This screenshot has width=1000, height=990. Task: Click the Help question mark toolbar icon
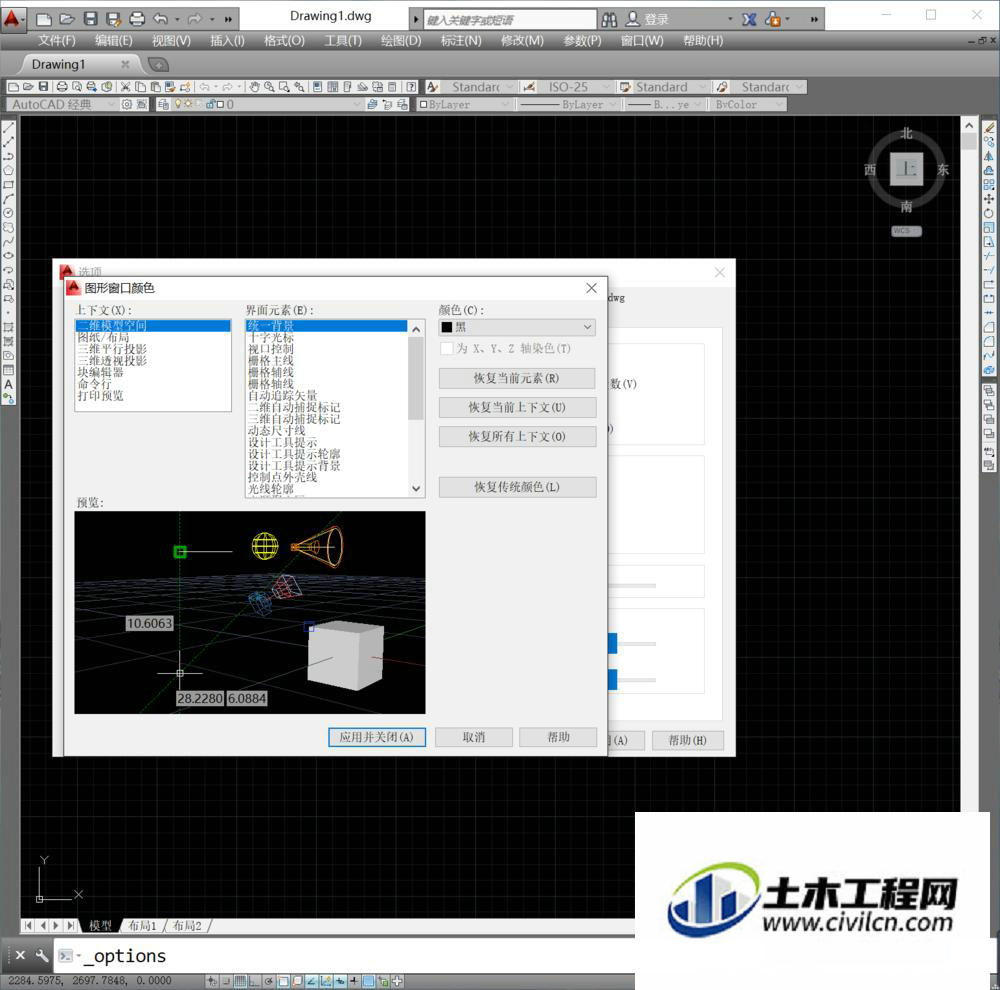pyautogui.click(x=412, y=87)
